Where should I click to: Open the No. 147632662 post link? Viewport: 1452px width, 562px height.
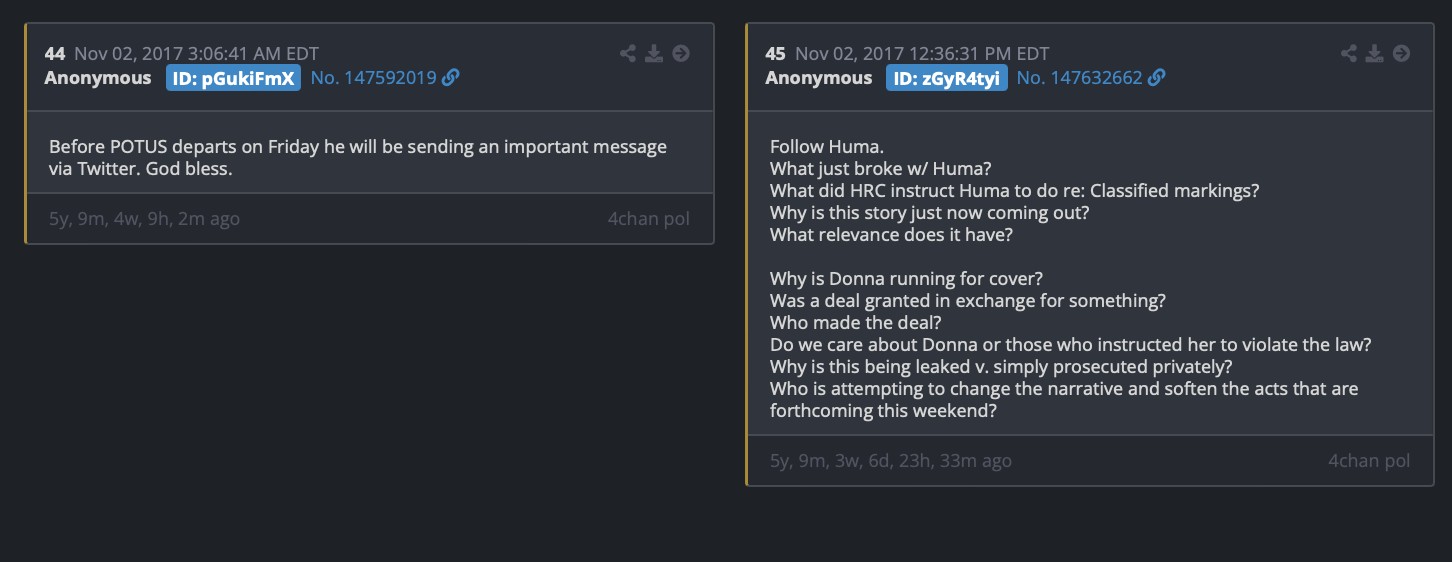pos(1080,77)
